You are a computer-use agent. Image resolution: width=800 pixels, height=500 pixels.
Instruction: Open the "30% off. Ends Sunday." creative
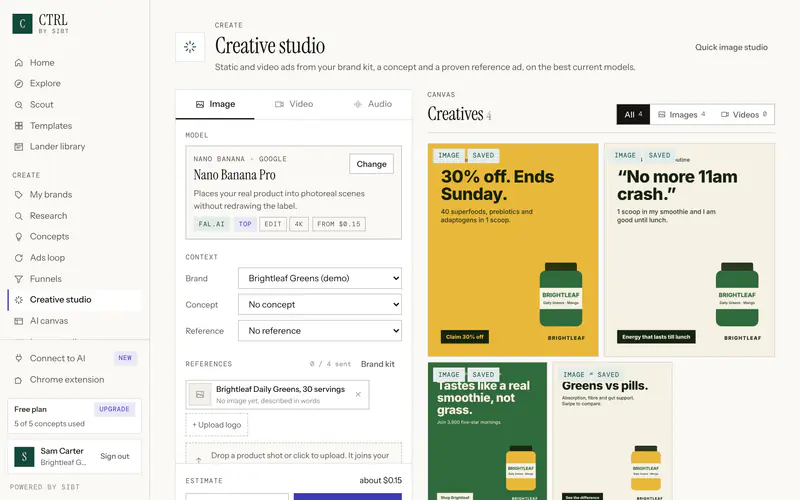click(x=513, y=250)
